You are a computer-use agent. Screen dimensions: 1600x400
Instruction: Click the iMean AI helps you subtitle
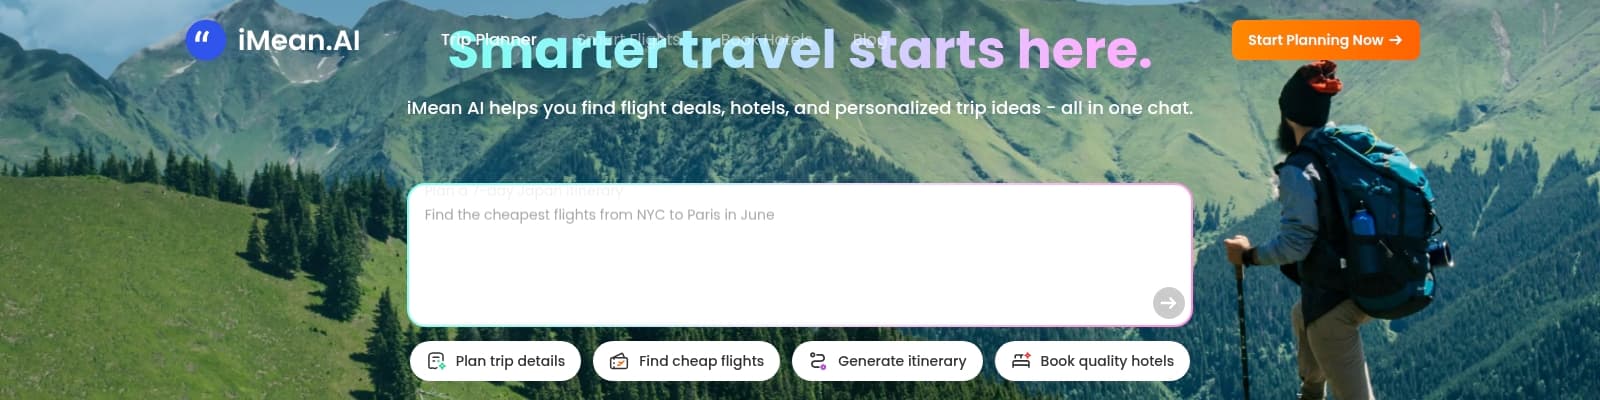(x=800, y=108)
